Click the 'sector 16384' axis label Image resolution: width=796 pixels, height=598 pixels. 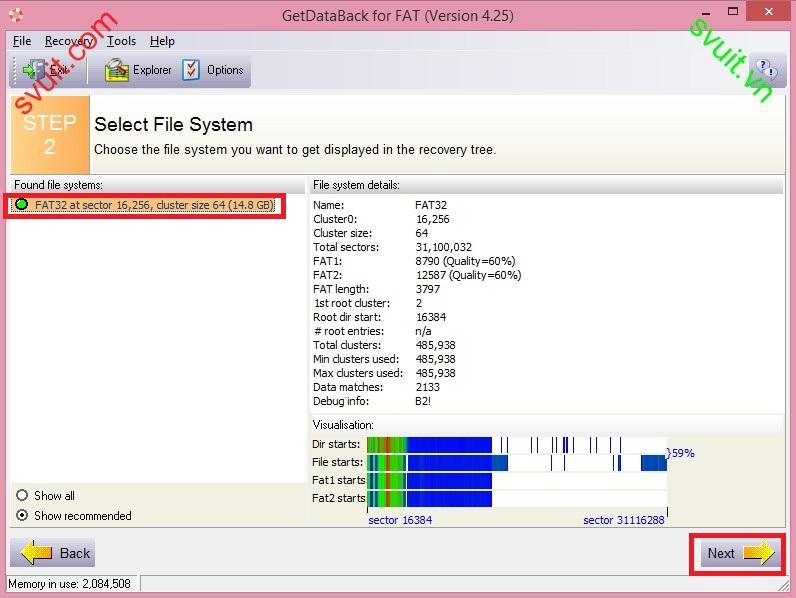click(400, 520)
